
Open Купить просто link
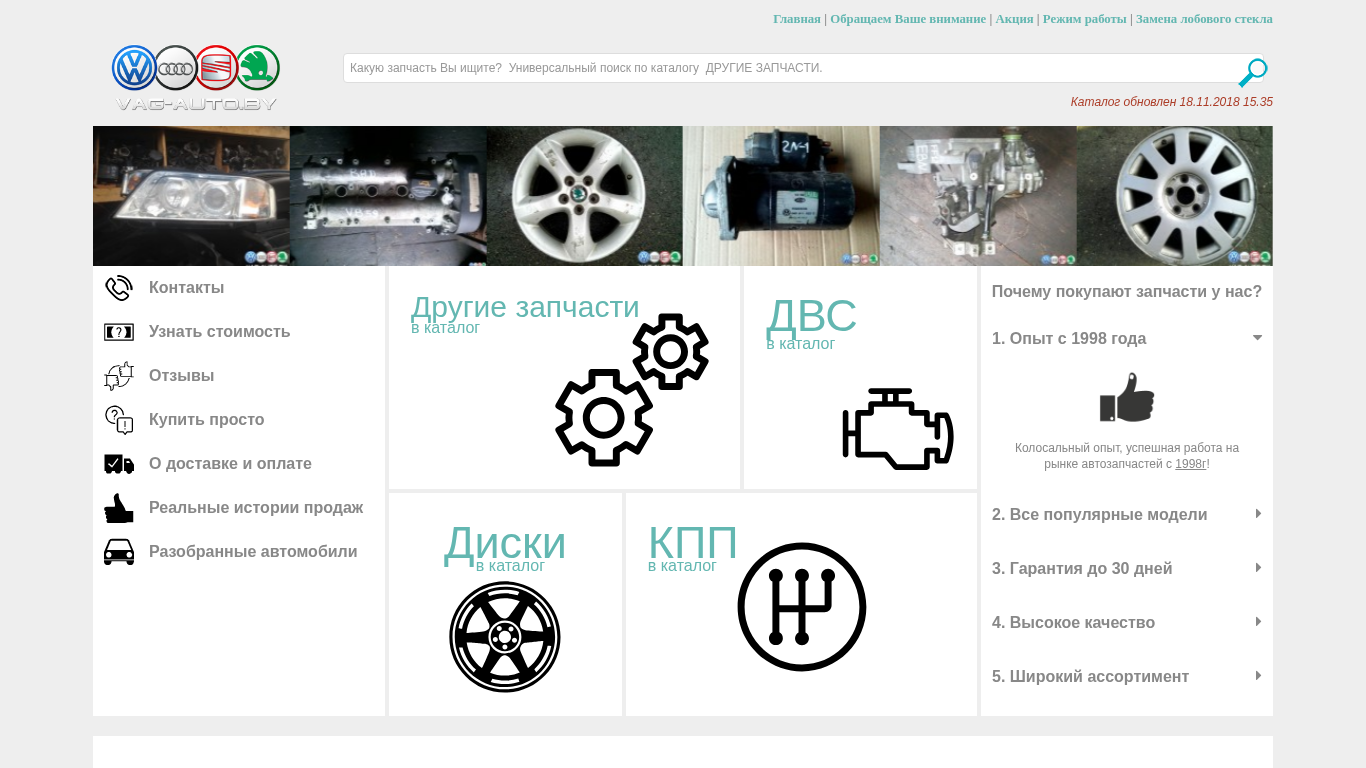click(x=206, y=420)
